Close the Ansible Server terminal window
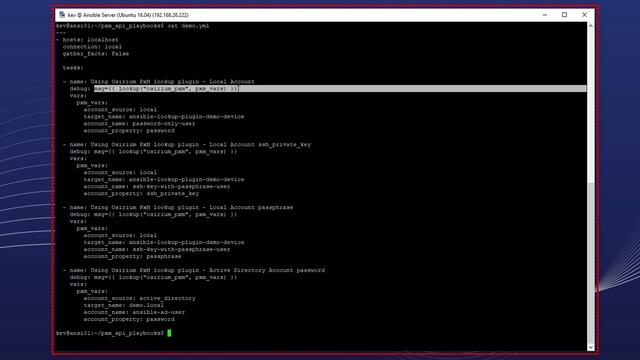This screenshot has width=640, height=360. coord(584,15)
